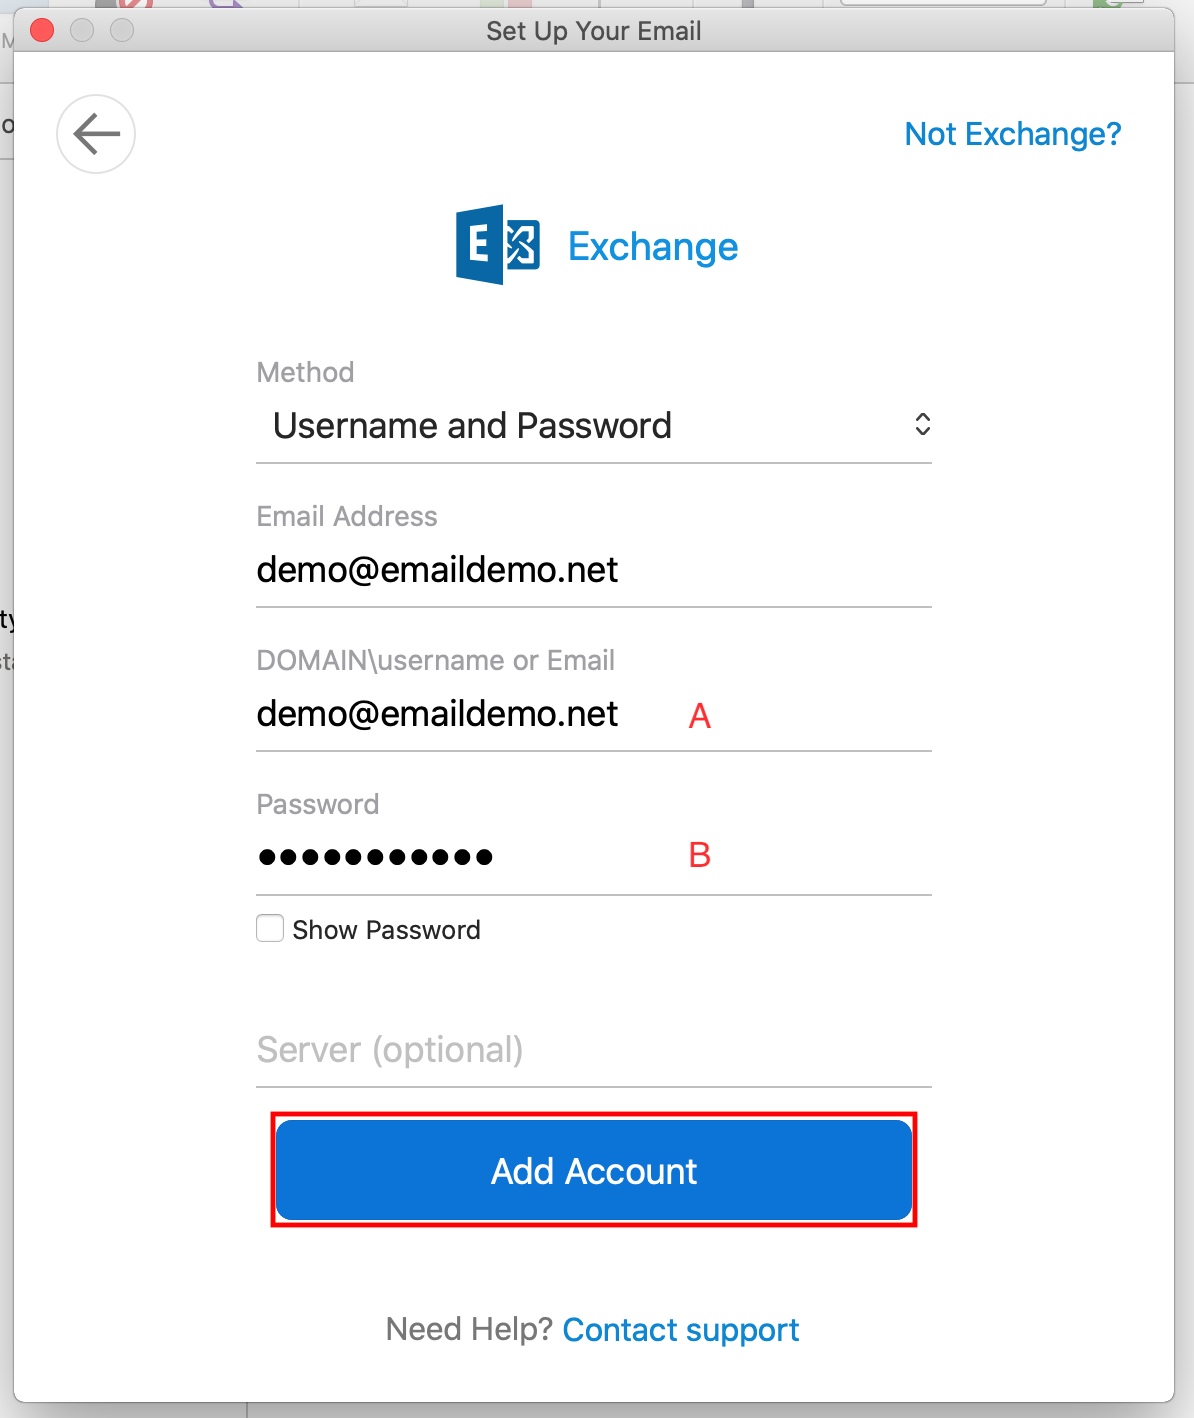Click the Exchange heading text
This screenshot has width=1194, height=1418.
pyautogui.click(x=653, y=247)
